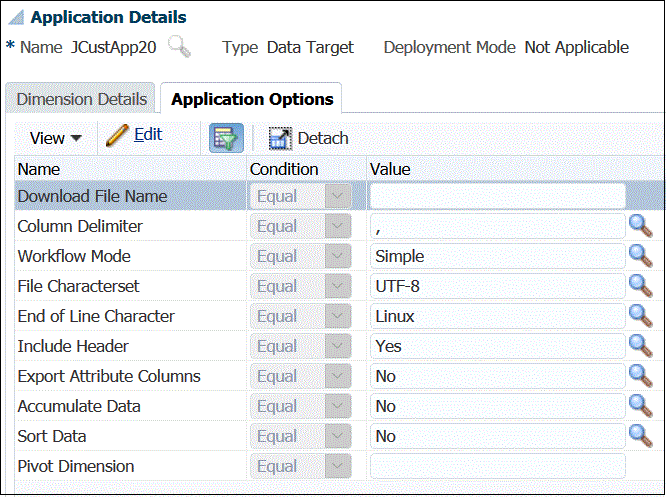666x497 pixels.
Task: Expand the View dropdown menu
Action: 55,138
